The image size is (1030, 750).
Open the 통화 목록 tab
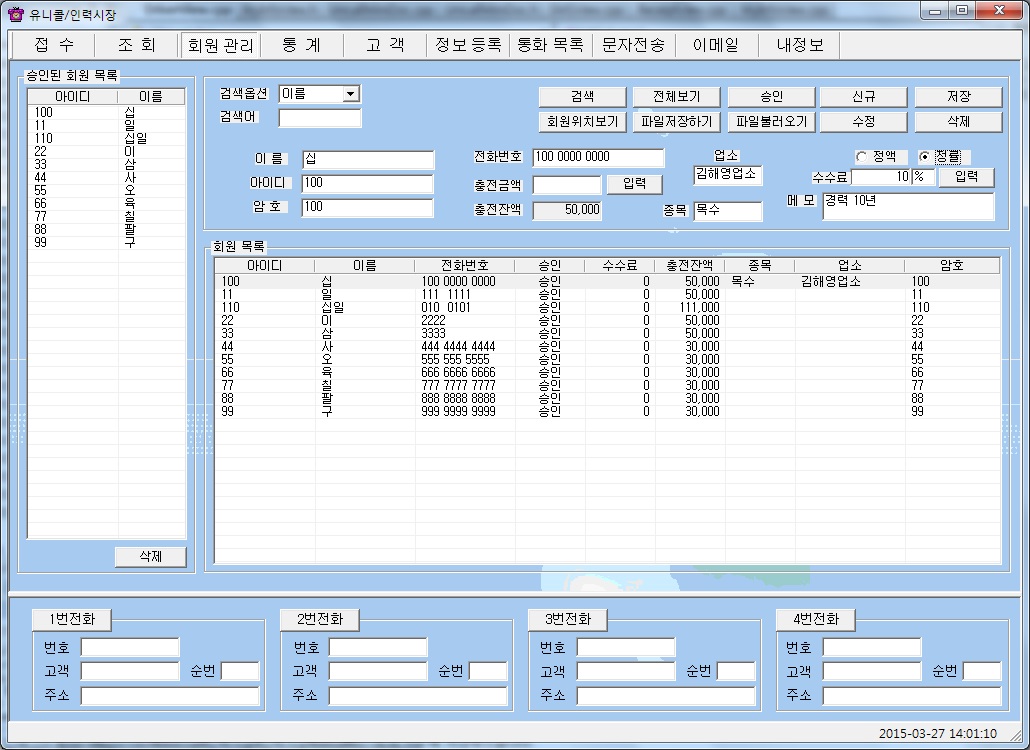549,45
